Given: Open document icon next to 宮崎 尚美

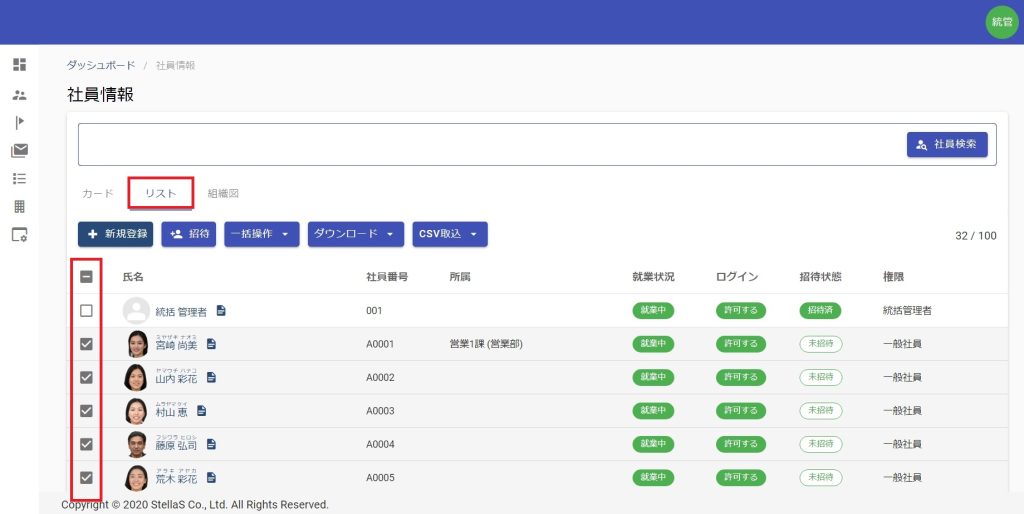Looking at the screenshot, I should [212, 344].
